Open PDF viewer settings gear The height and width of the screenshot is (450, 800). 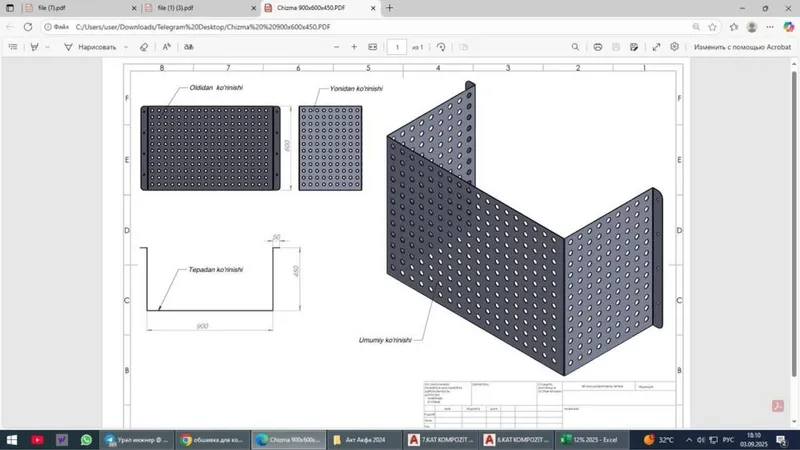pos(674,46)
